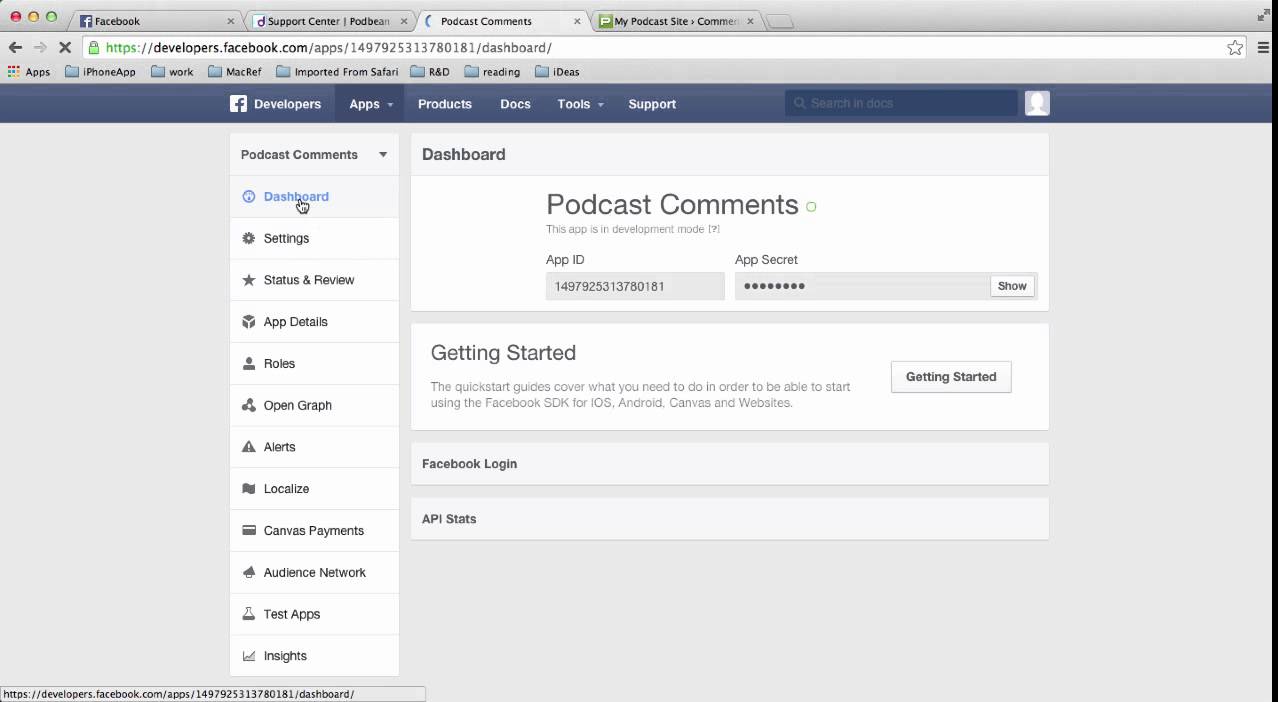Click the Open Graph nodes icon
The image size is (1278, 702).
(x=249, y=405)
